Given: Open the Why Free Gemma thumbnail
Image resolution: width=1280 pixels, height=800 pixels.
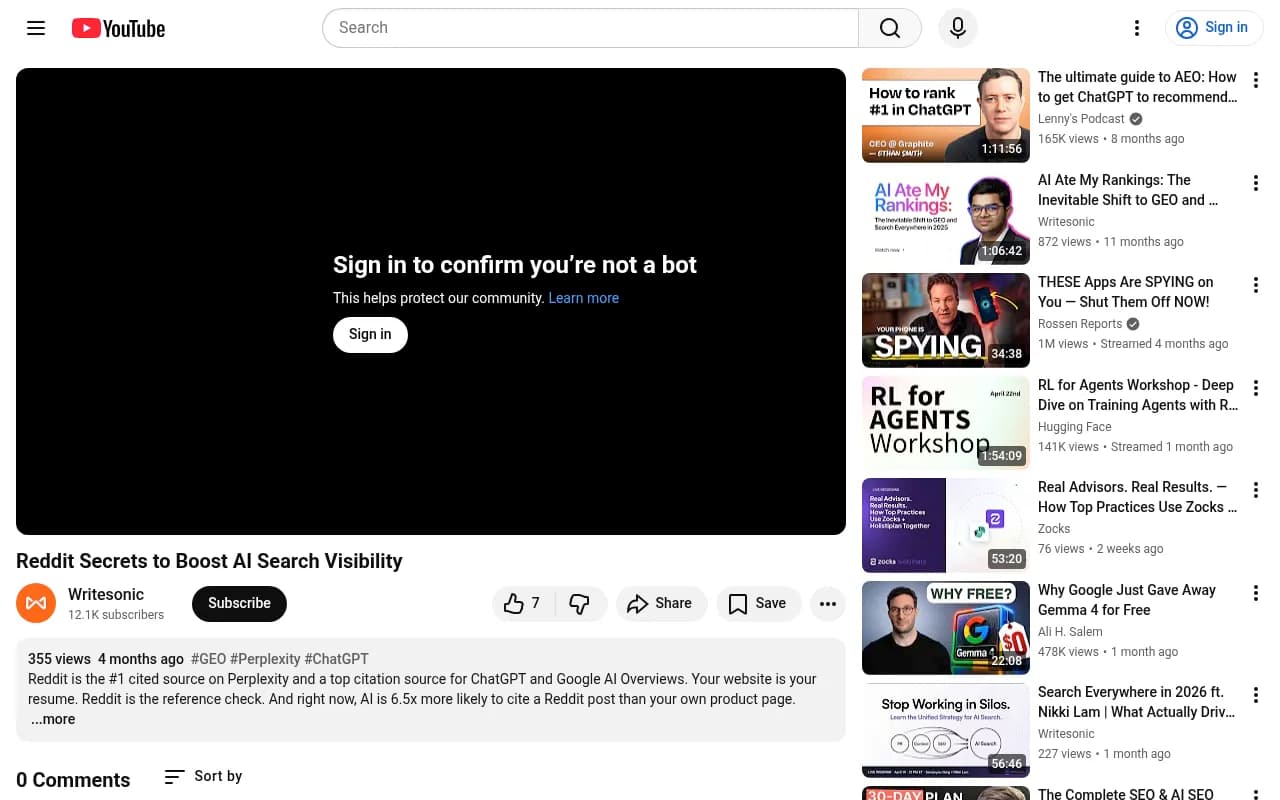Looking at the screenshot, I should coord(946,628).
